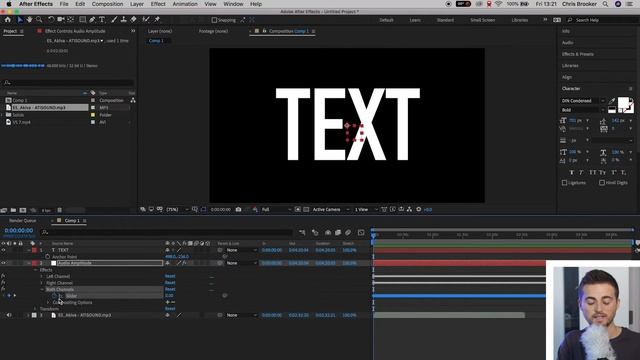640x360 pixels.
Task: Select the Zoom magnifier tool
Action: [x=39, y=20]
